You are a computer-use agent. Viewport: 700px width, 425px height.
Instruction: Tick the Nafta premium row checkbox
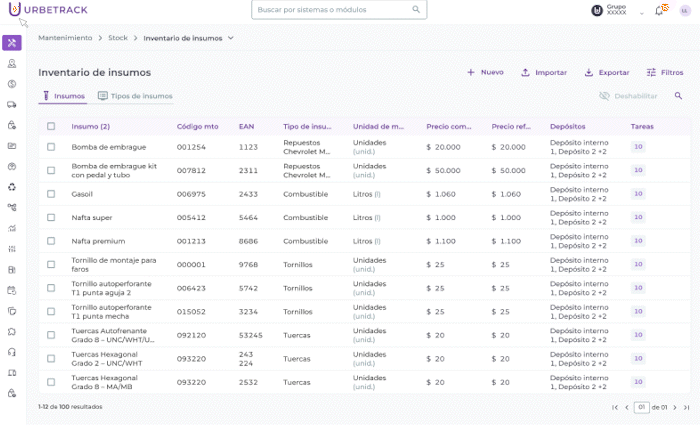point(51,241)
